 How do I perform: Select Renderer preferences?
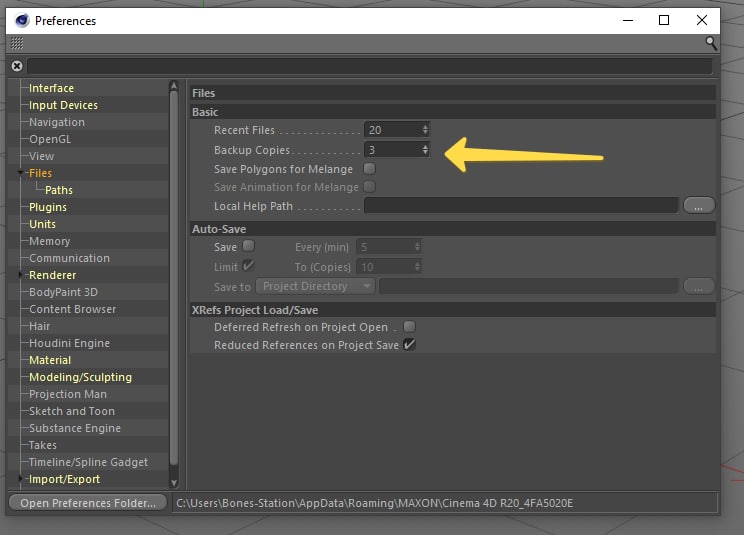coord(53,275)
